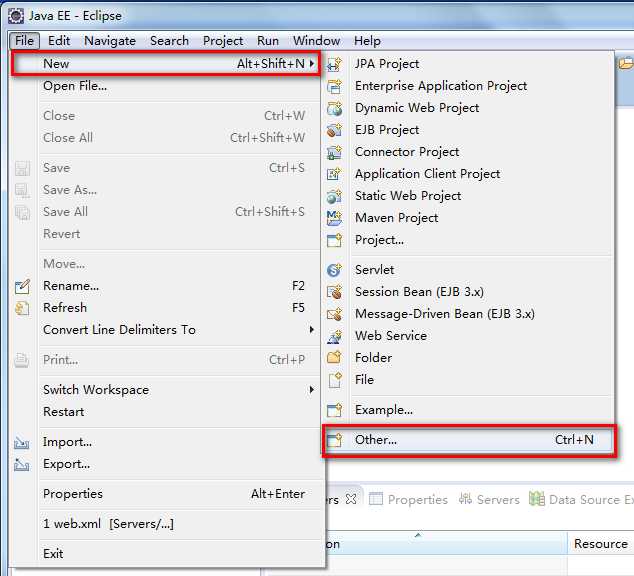Switch to the Servers view tab

coord(489,500)
